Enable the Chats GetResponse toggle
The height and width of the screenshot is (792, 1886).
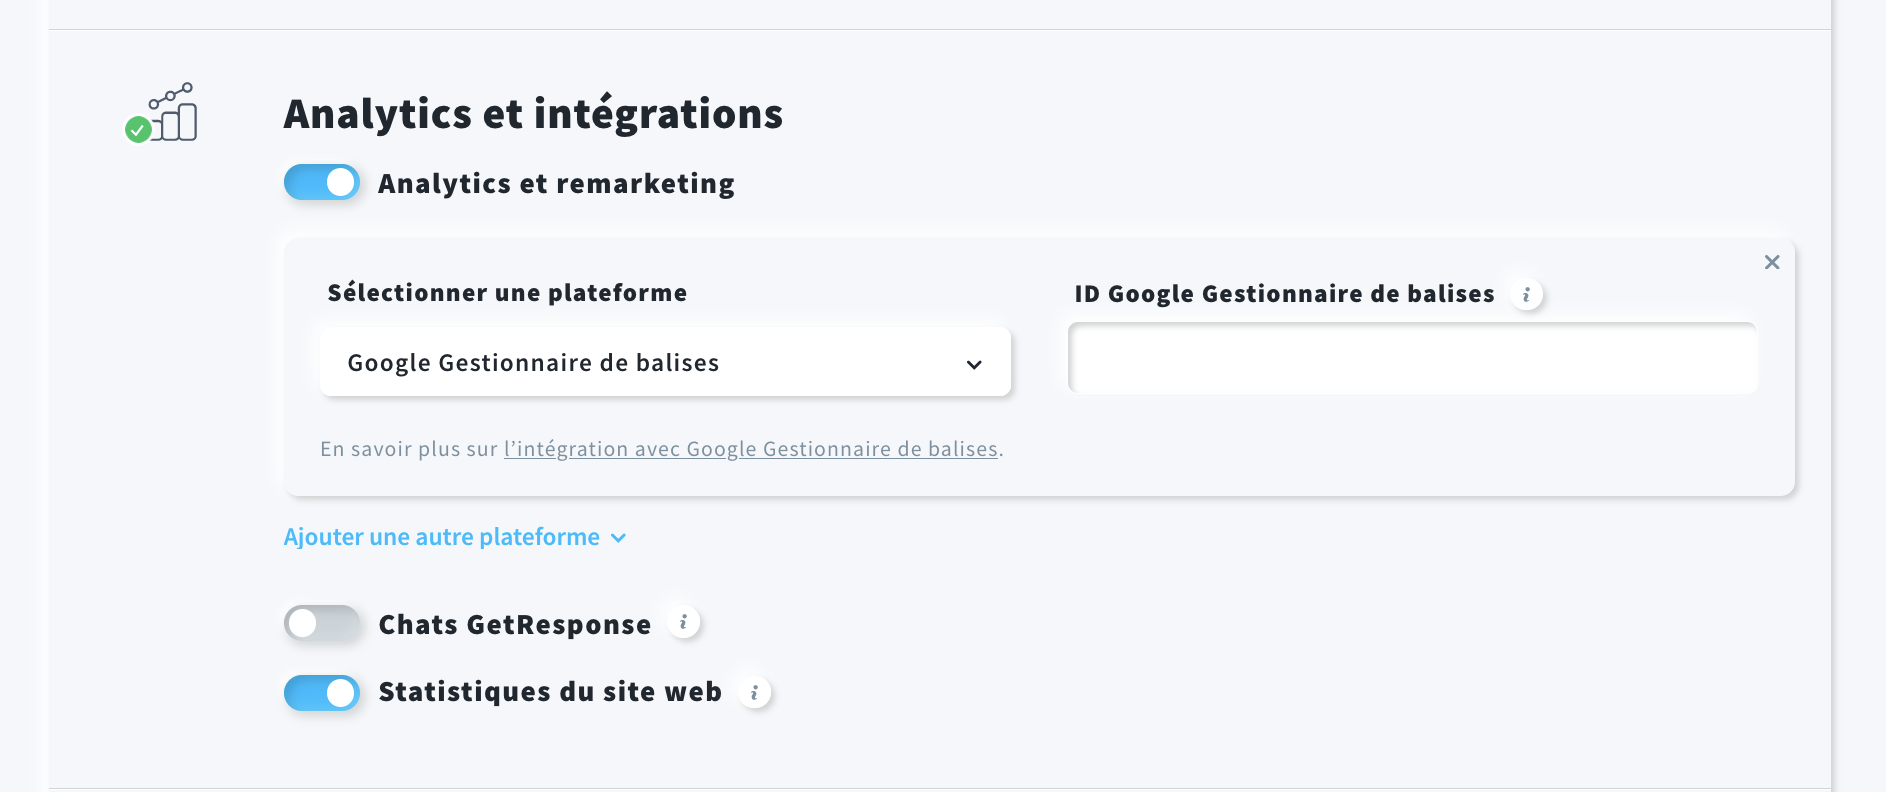pyautogui.click(x=322, y=623)
